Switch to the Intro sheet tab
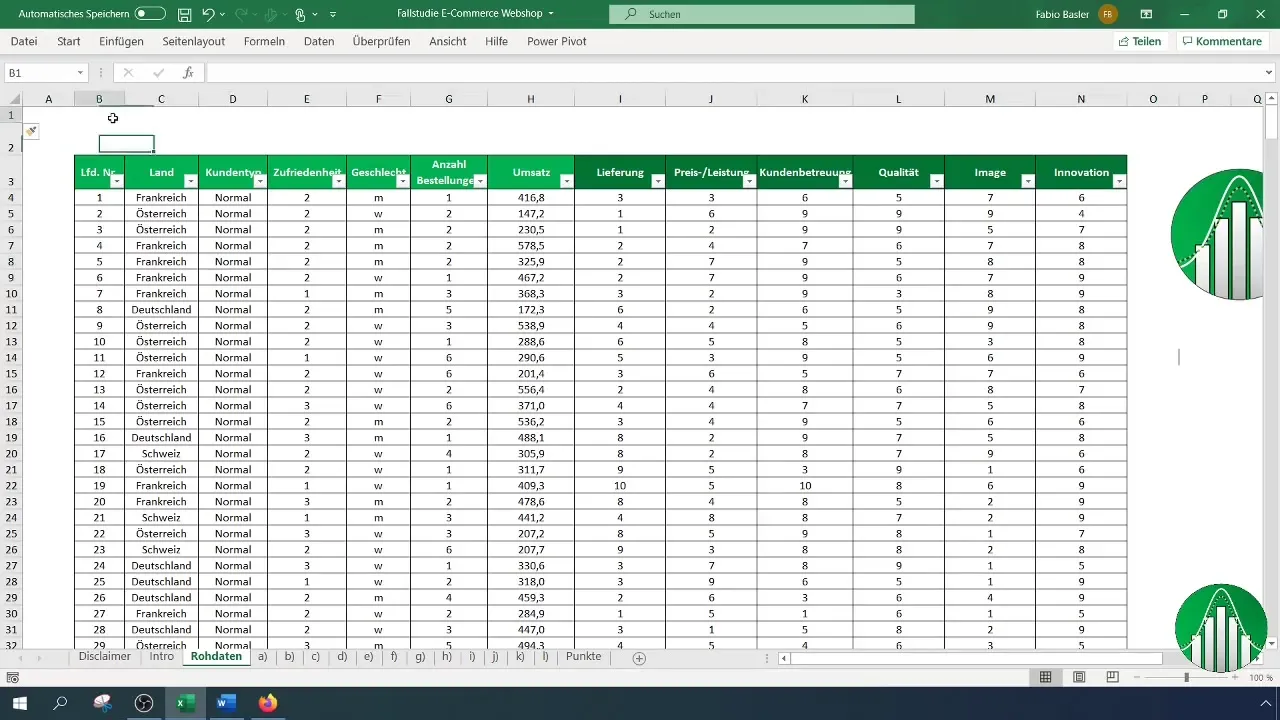This screenshot has height=720, width=1280. pos(162,657)
